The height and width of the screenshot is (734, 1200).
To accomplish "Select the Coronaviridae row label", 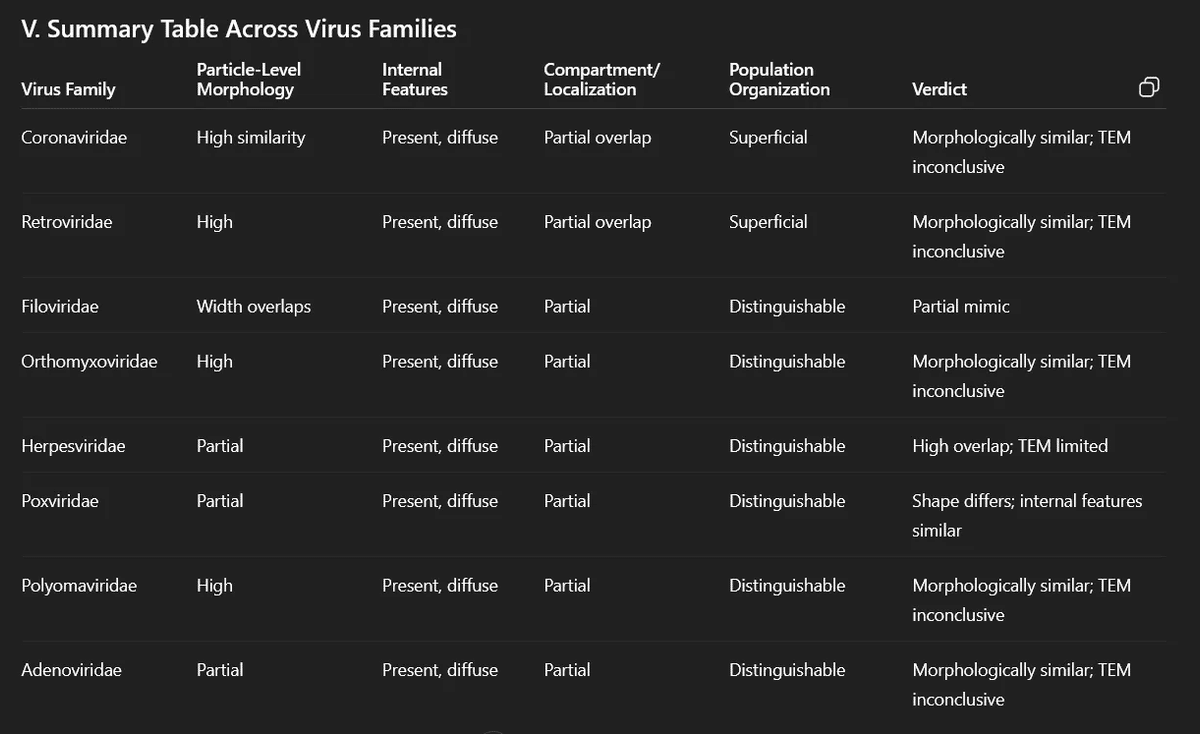I will tap(74, 138).
